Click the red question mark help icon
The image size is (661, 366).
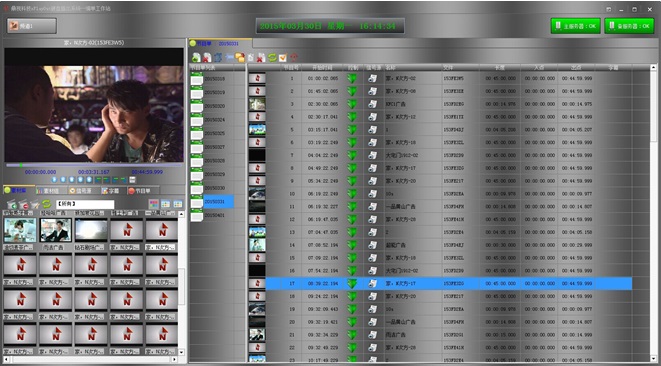click(294, 57)
